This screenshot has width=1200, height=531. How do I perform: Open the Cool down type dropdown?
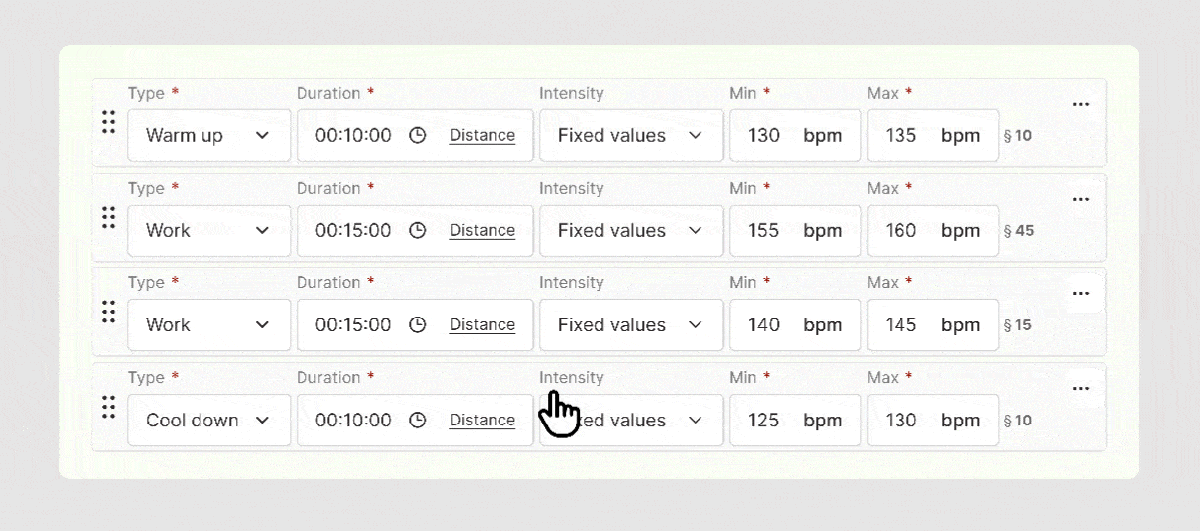pos(209,420)
